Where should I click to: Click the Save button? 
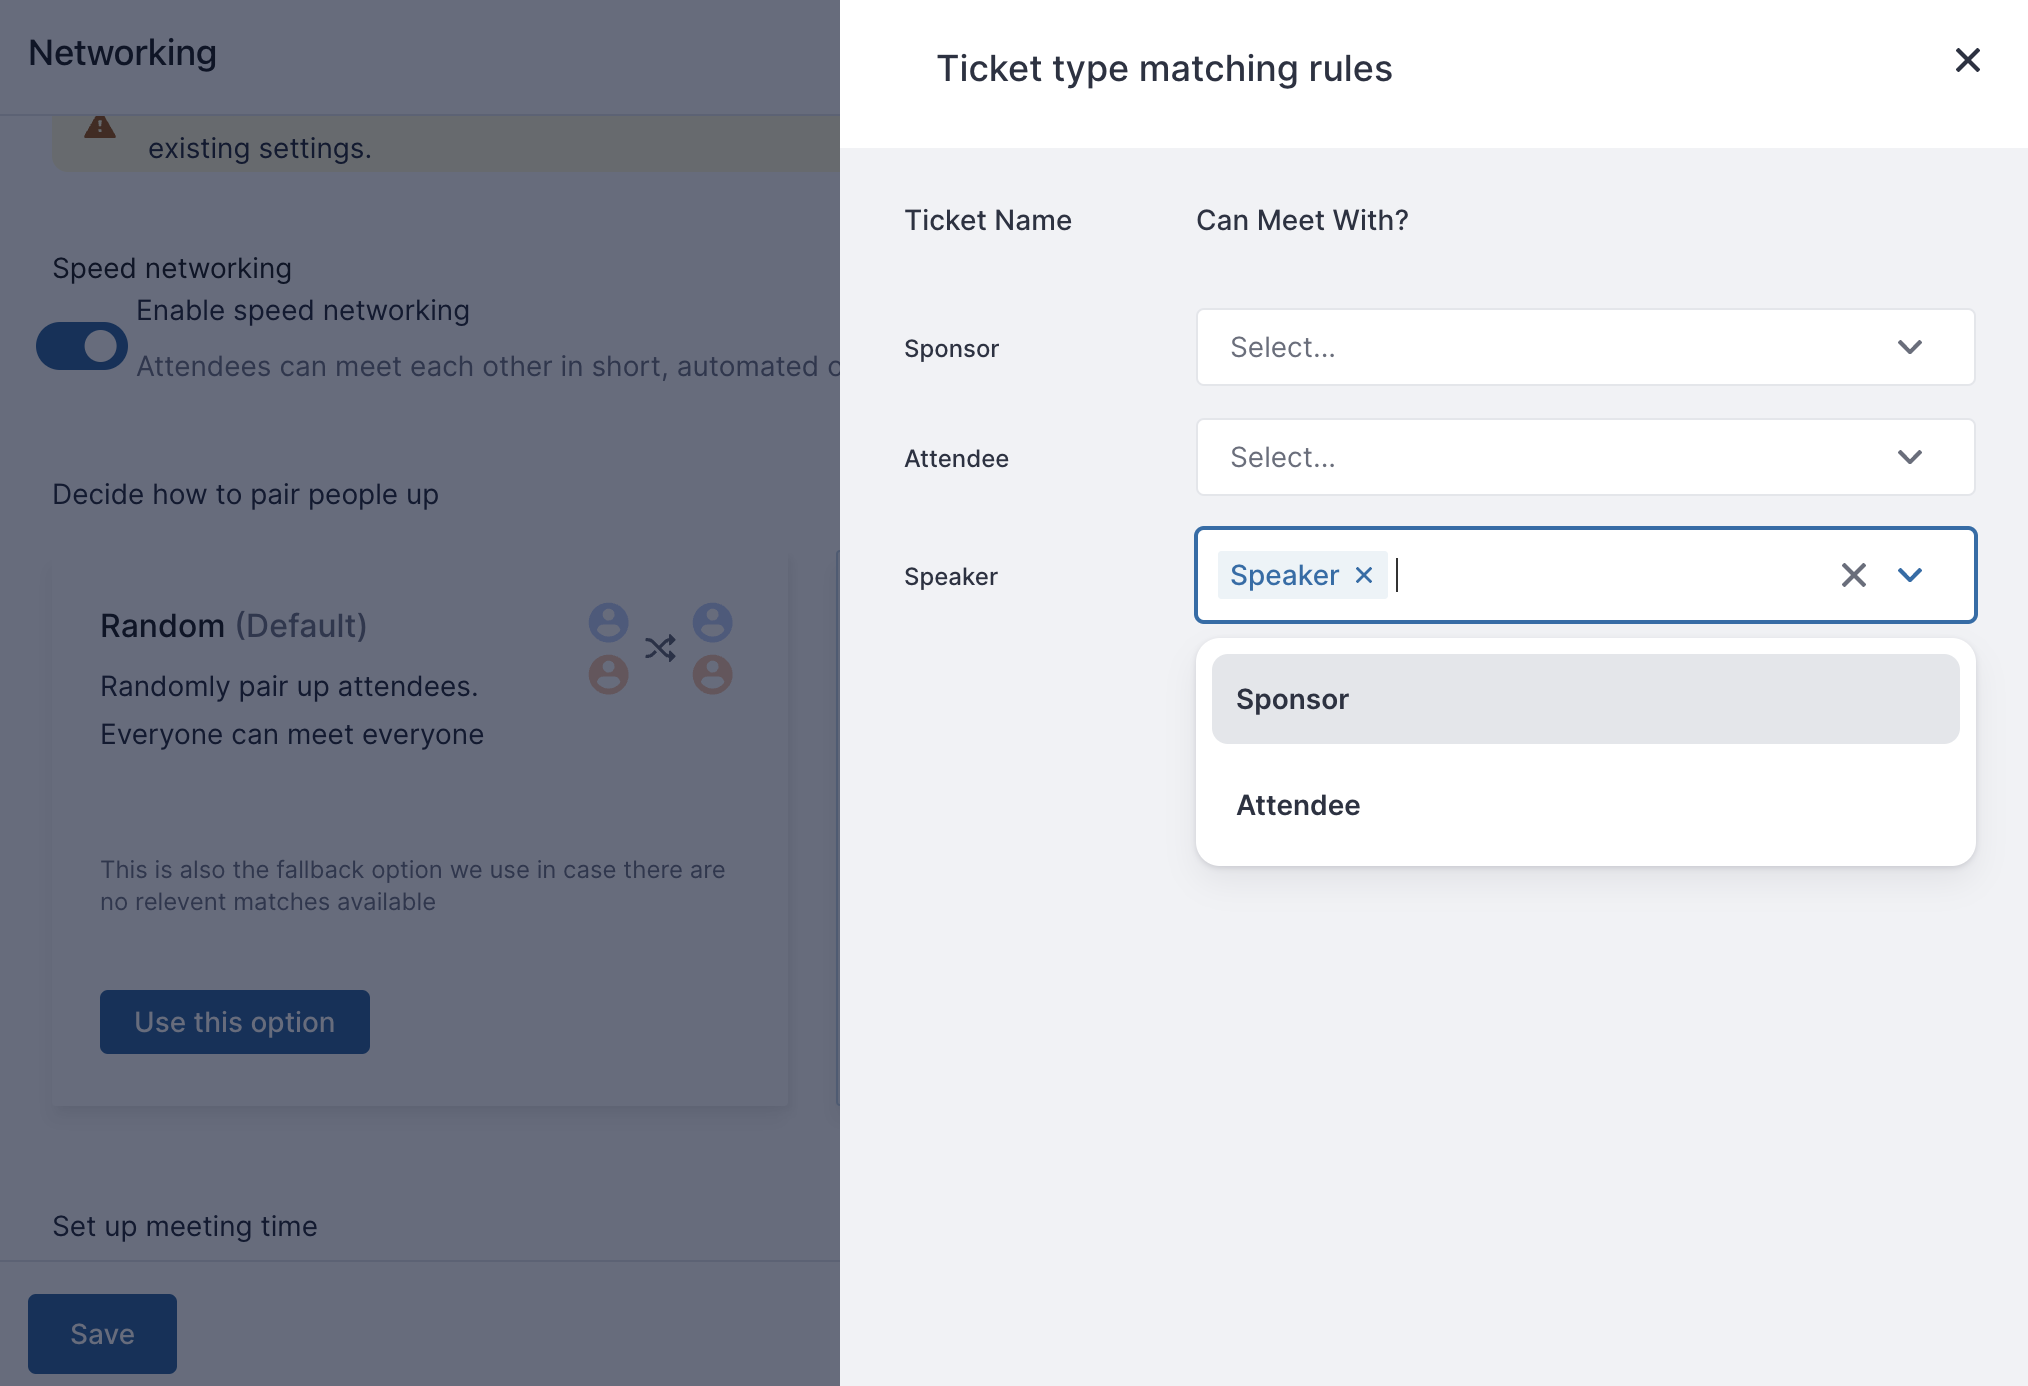click(x=102, y=1334)
